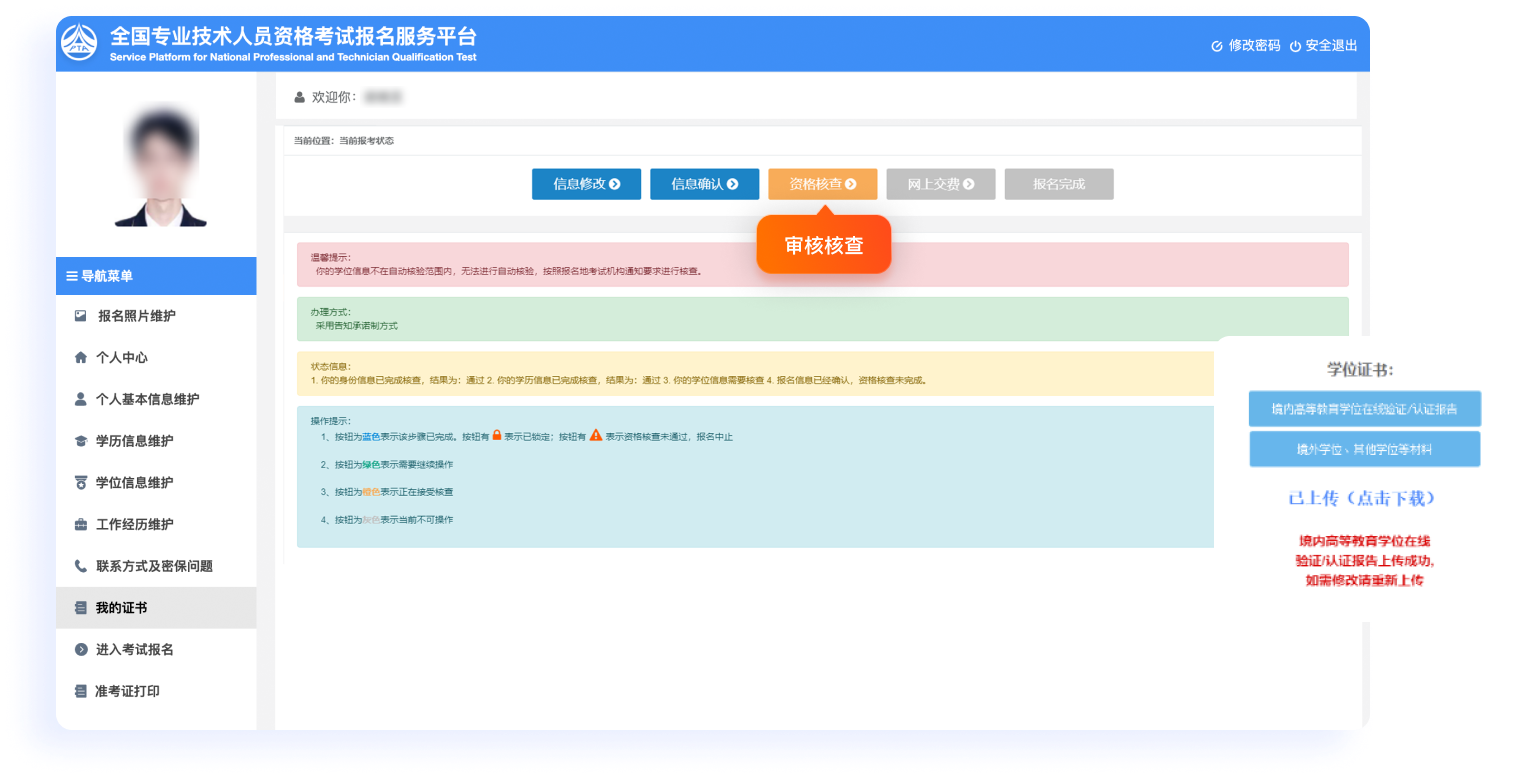Select the 安全退出 power icon
Viewport: 1526px width, 778px height.
click(1297, 45)
